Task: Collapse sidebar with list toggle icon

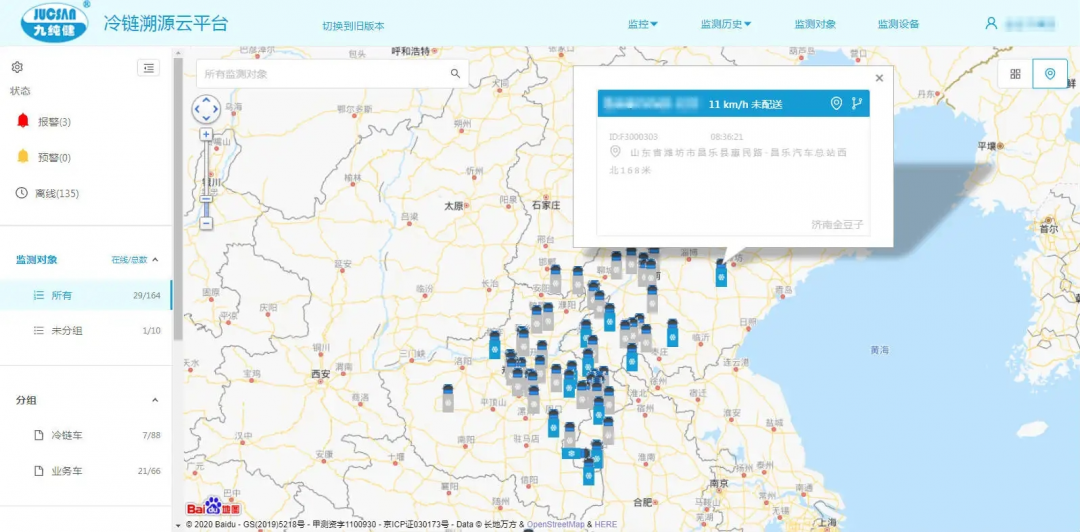Action: coord(148,67)
